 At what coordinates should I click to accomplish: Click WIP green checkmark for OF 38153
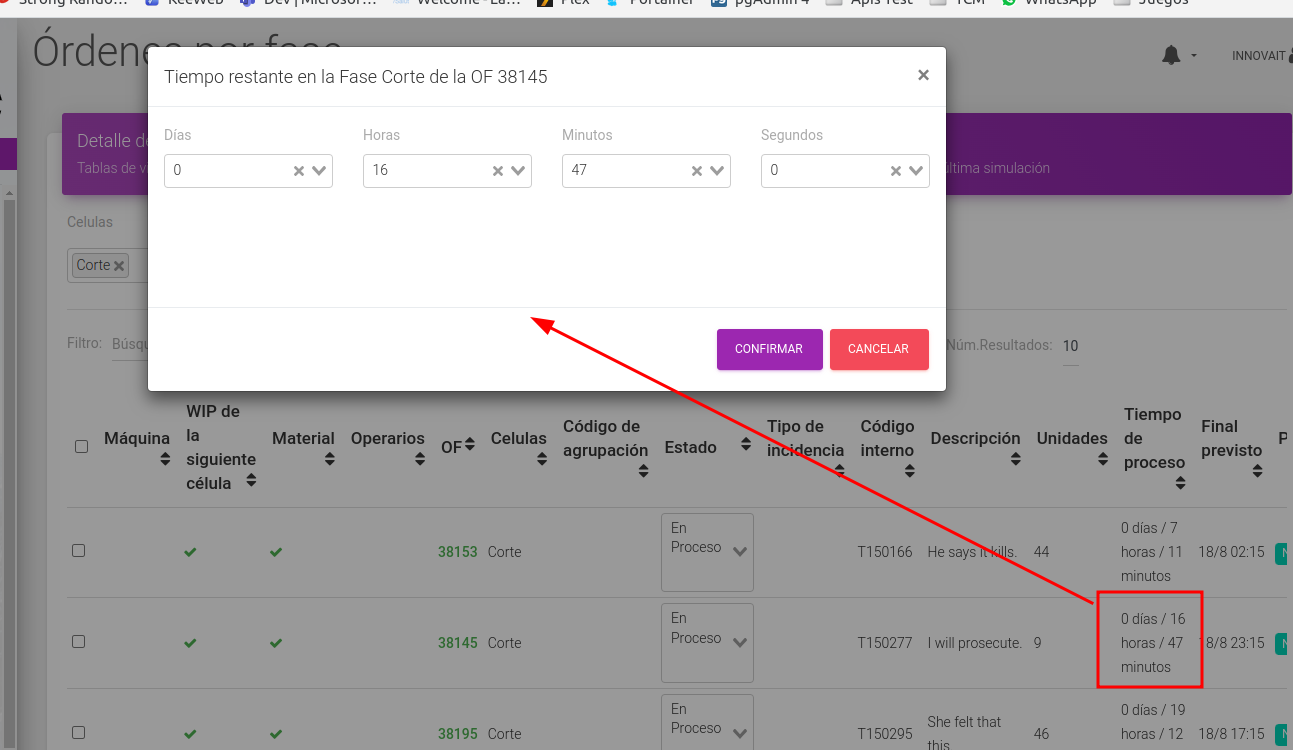190,552
